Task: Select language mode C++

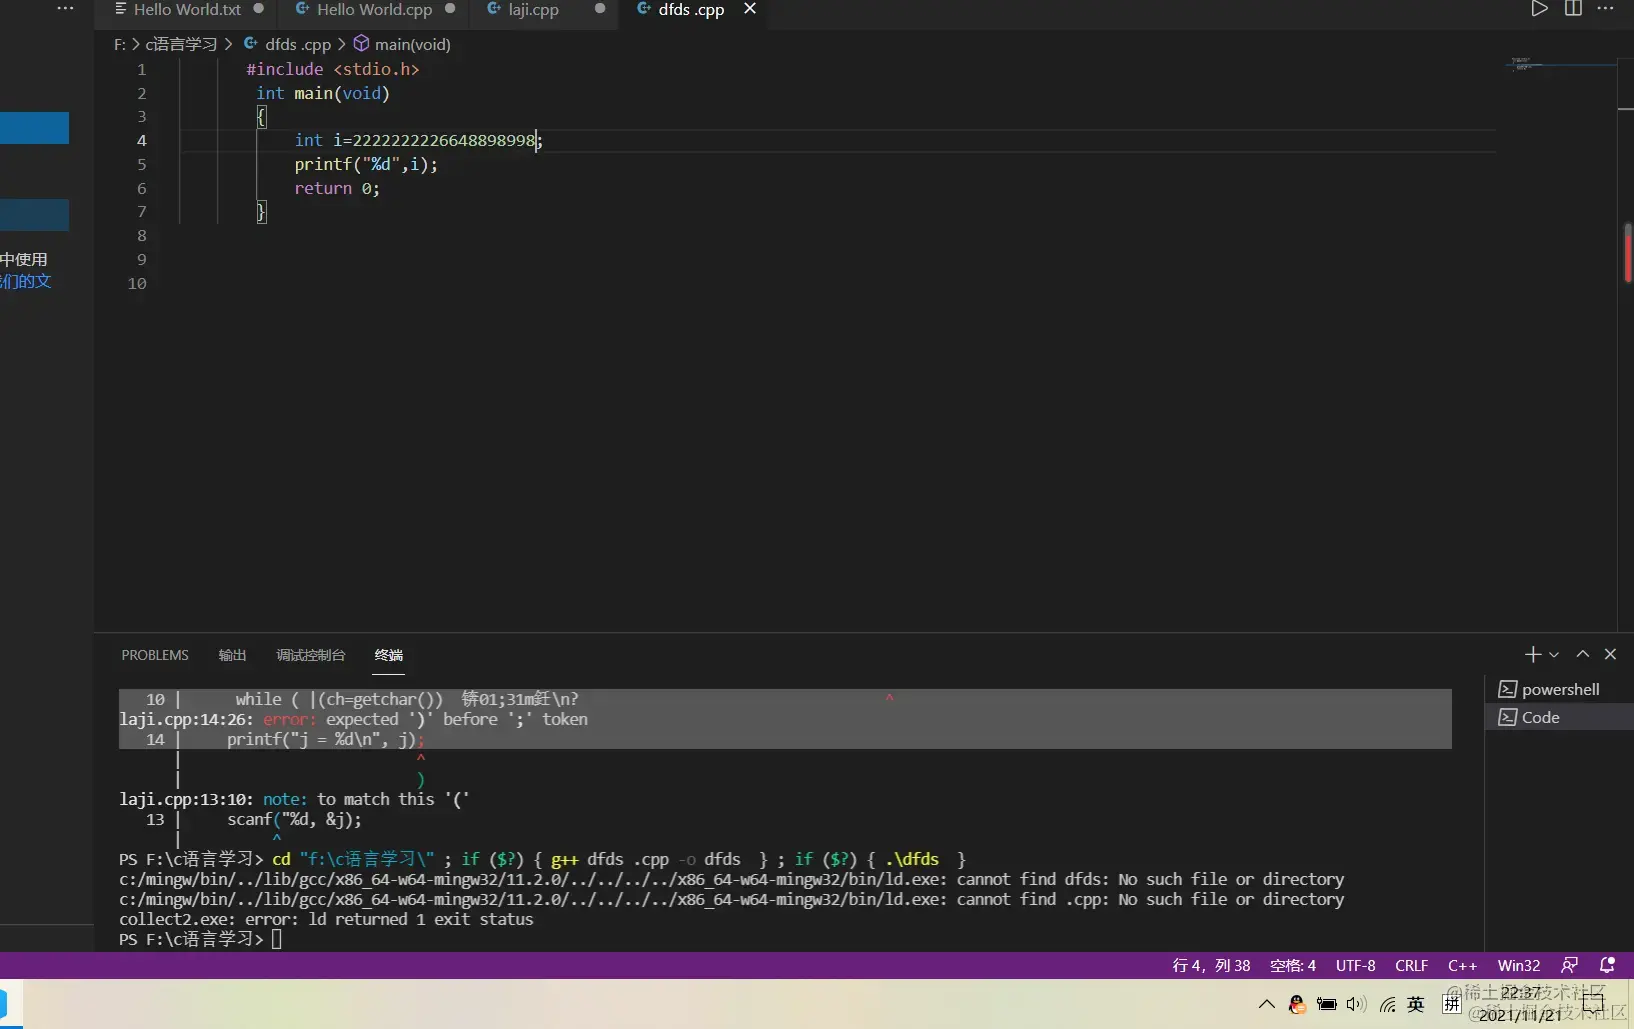Action: [1462, 965]
